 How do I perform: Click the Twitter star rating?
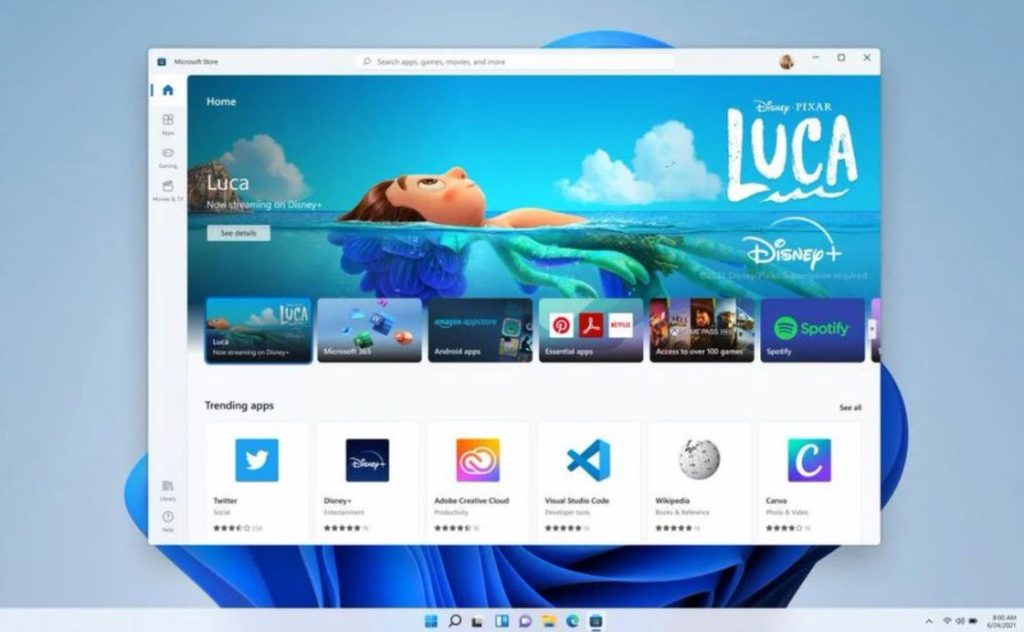coord(232,528)
